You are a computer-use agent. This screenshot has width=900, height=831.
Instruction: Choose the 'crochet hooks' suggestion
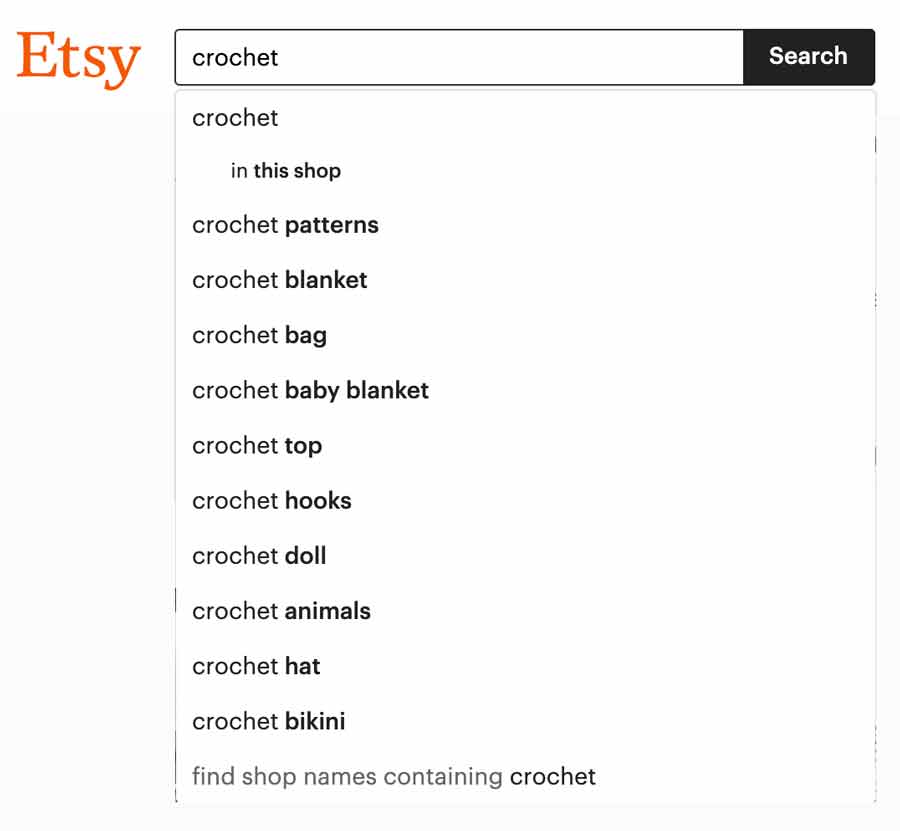(525, 500)
